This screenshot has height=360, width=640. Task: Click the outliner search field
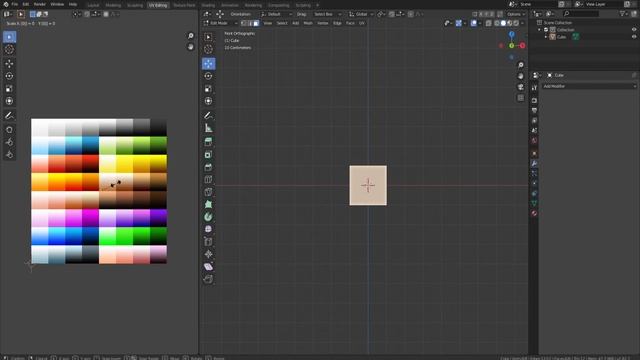580,14
